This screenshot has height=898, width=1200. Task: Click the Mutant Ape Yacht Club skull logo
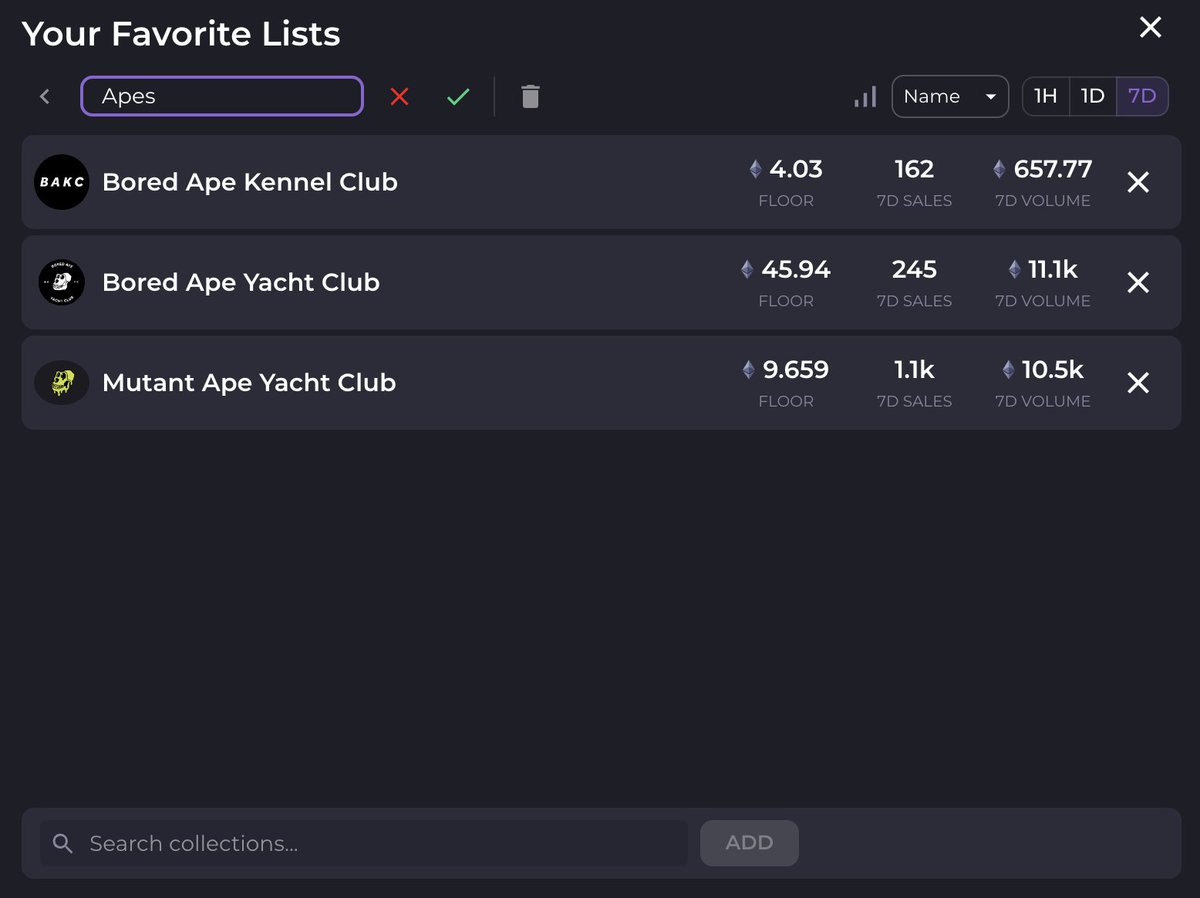tap(61, 382)
